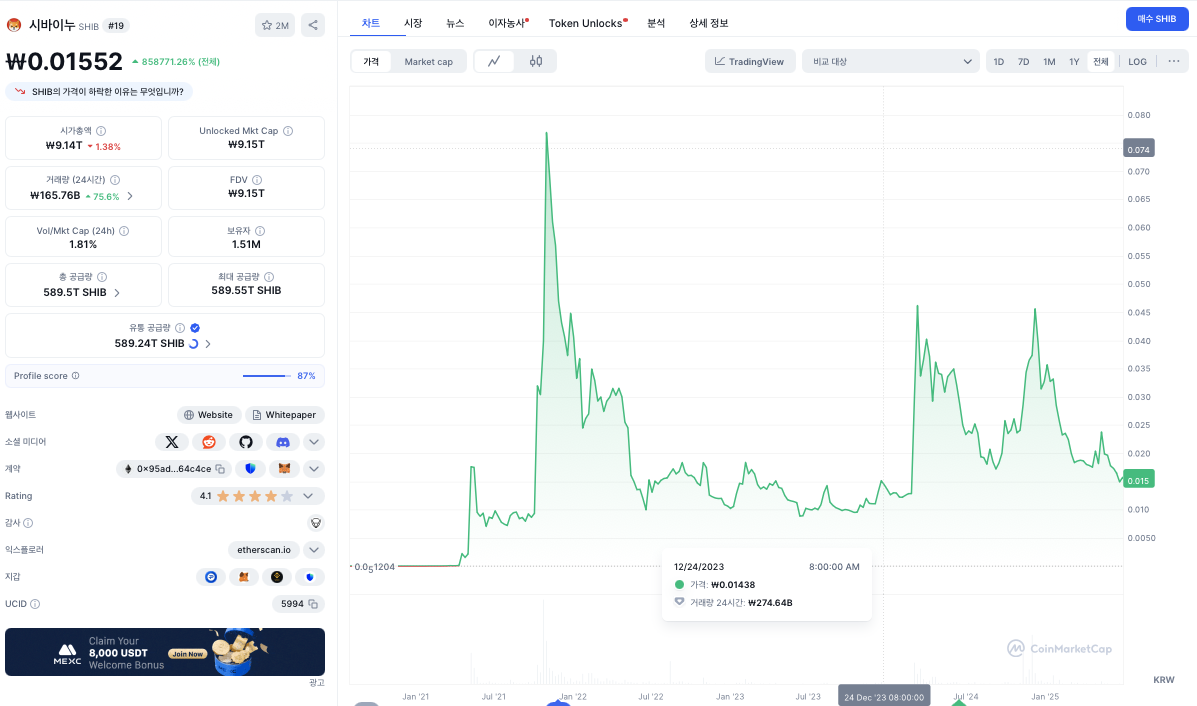Open the GitHub social link

[x=246, y=442]
